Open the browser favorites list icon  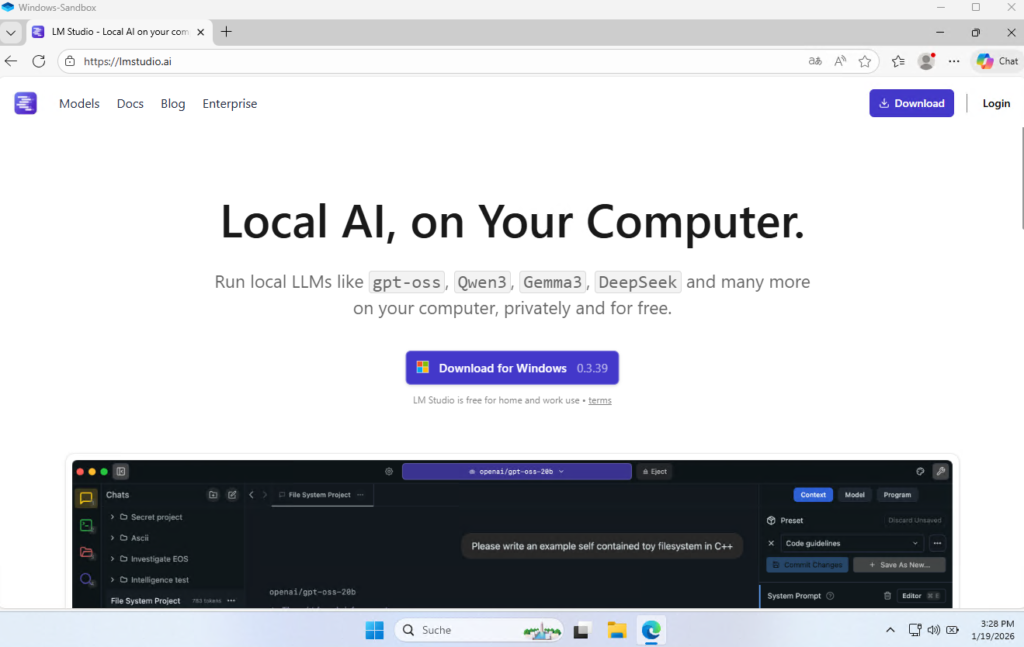point(897,61)
